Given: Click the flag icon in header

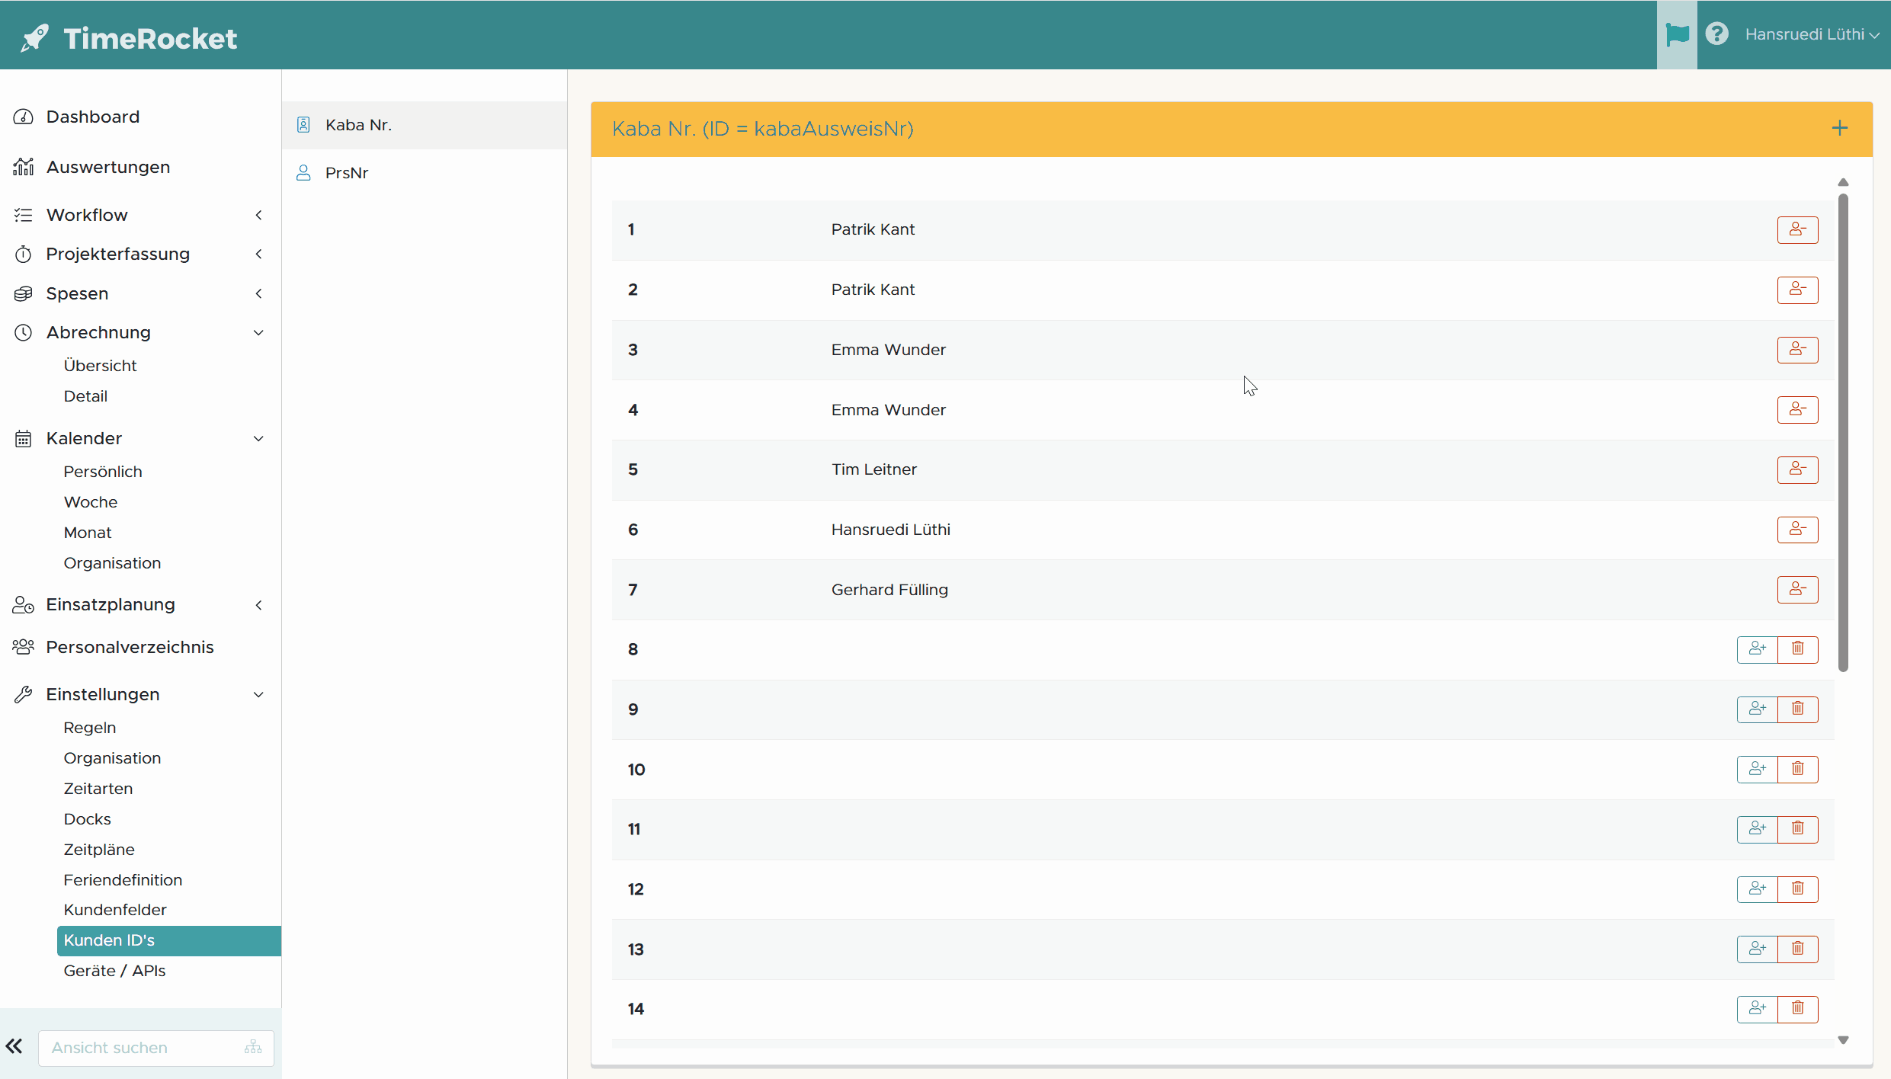Looking at the screenshot, I should [x=1677, y=35].
